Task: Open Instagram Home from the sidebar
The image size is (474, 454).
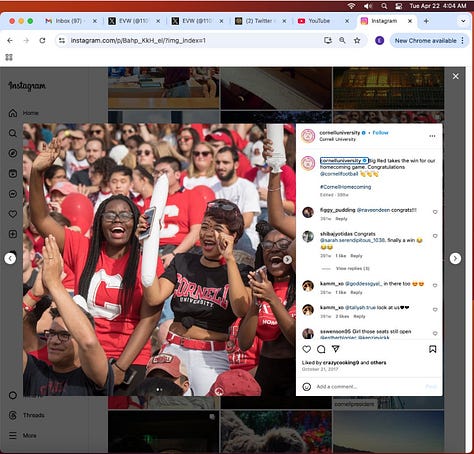Action: (x=23, y=113)
